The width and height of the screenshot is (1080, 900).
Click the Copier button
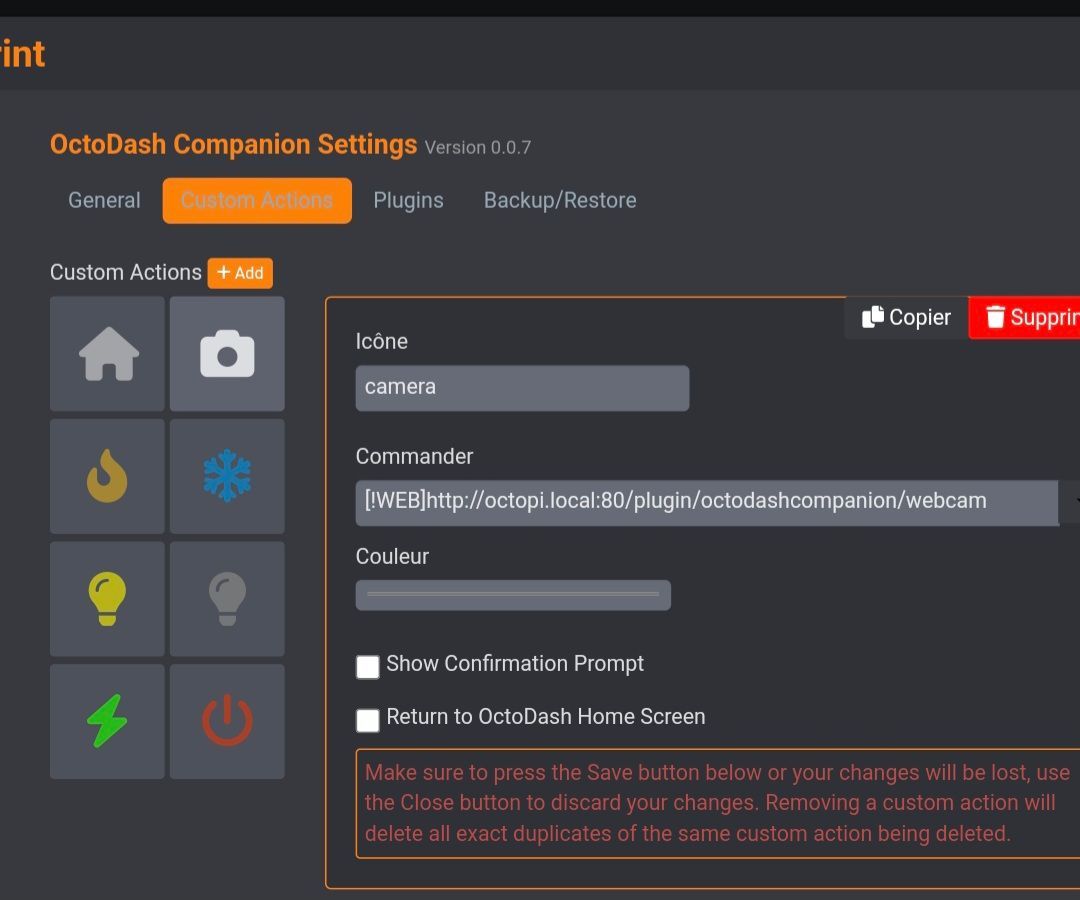(906, 317)
